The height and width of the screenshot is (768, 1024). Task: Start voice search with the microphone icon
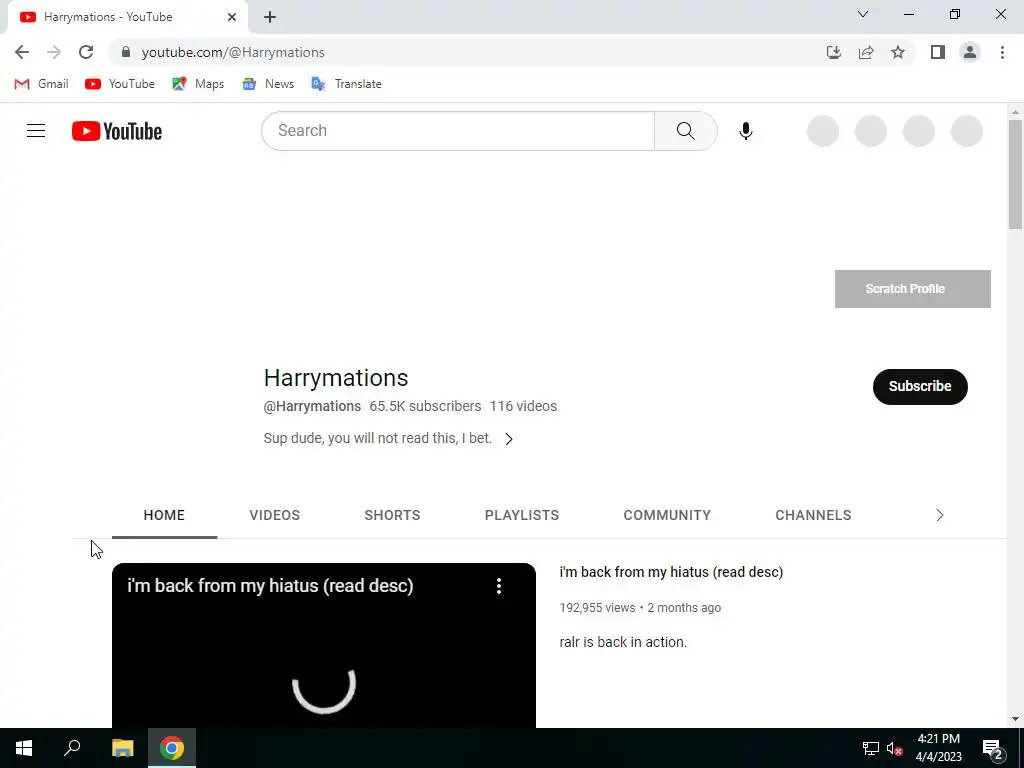pyautogui.click(x=746, y=131)
